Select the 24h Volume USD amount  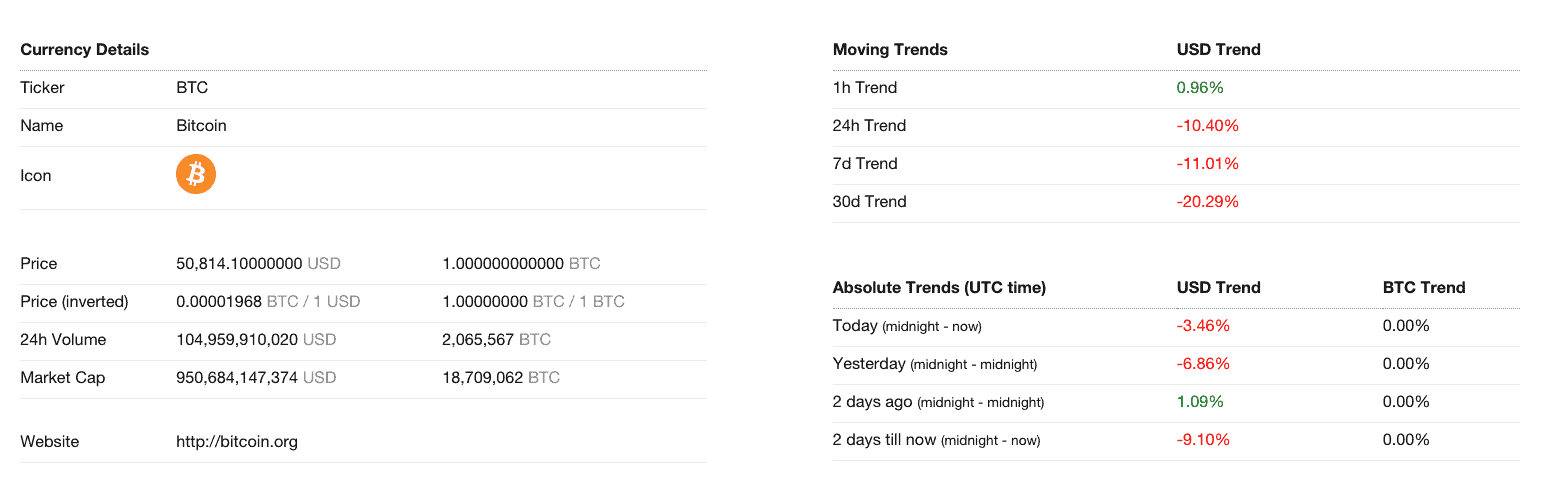pos(256,340)
